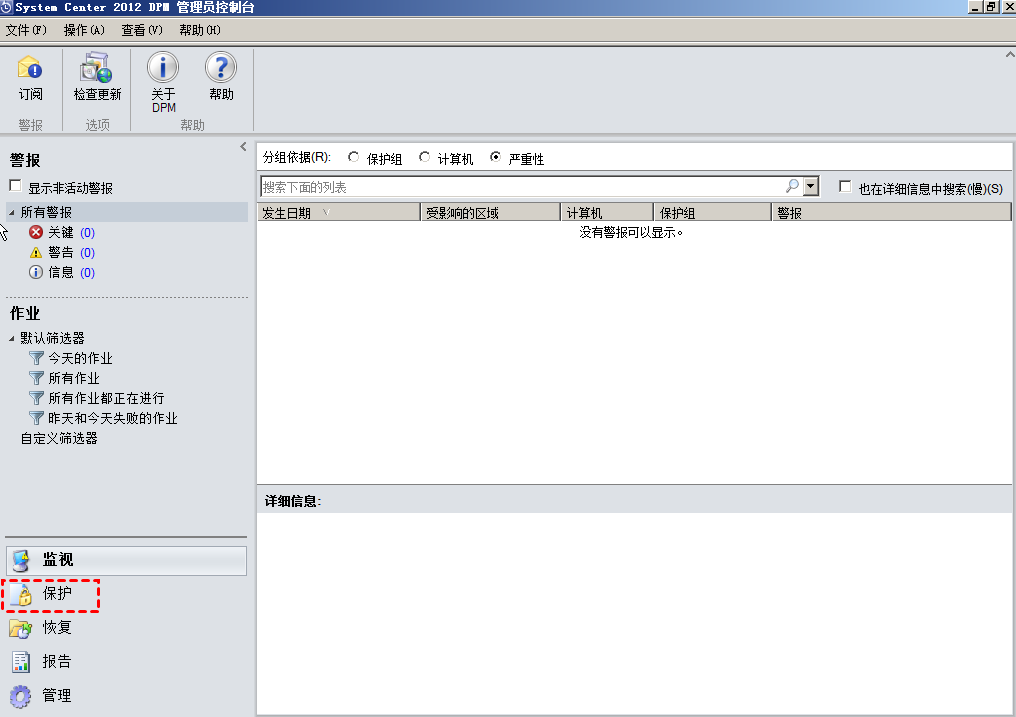This screenshot has width=1016, height=717.
Task: Select the 保护组 grouping radio button
Action: [354, 157]
